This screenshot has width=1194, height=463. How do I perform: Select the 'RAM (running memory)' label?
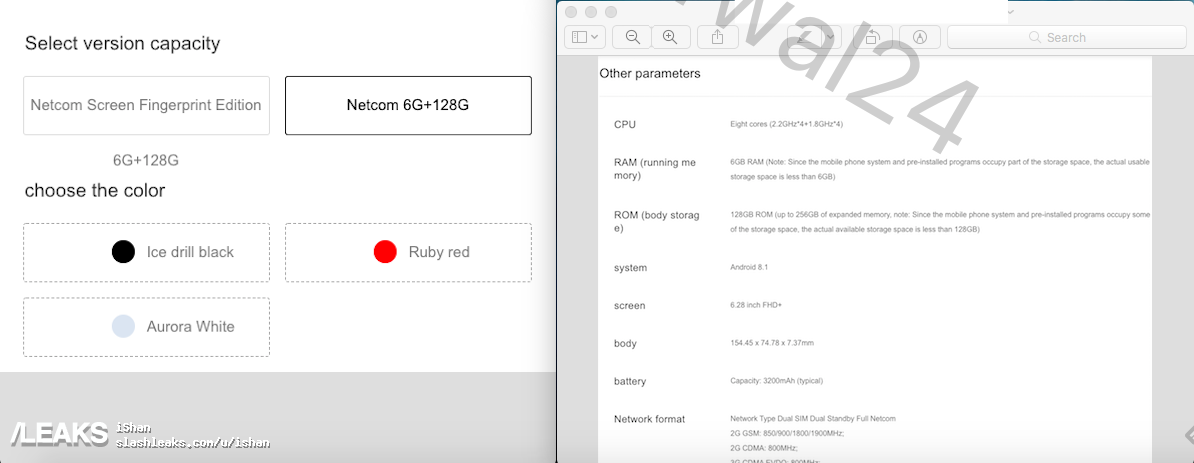coord(655,170)
